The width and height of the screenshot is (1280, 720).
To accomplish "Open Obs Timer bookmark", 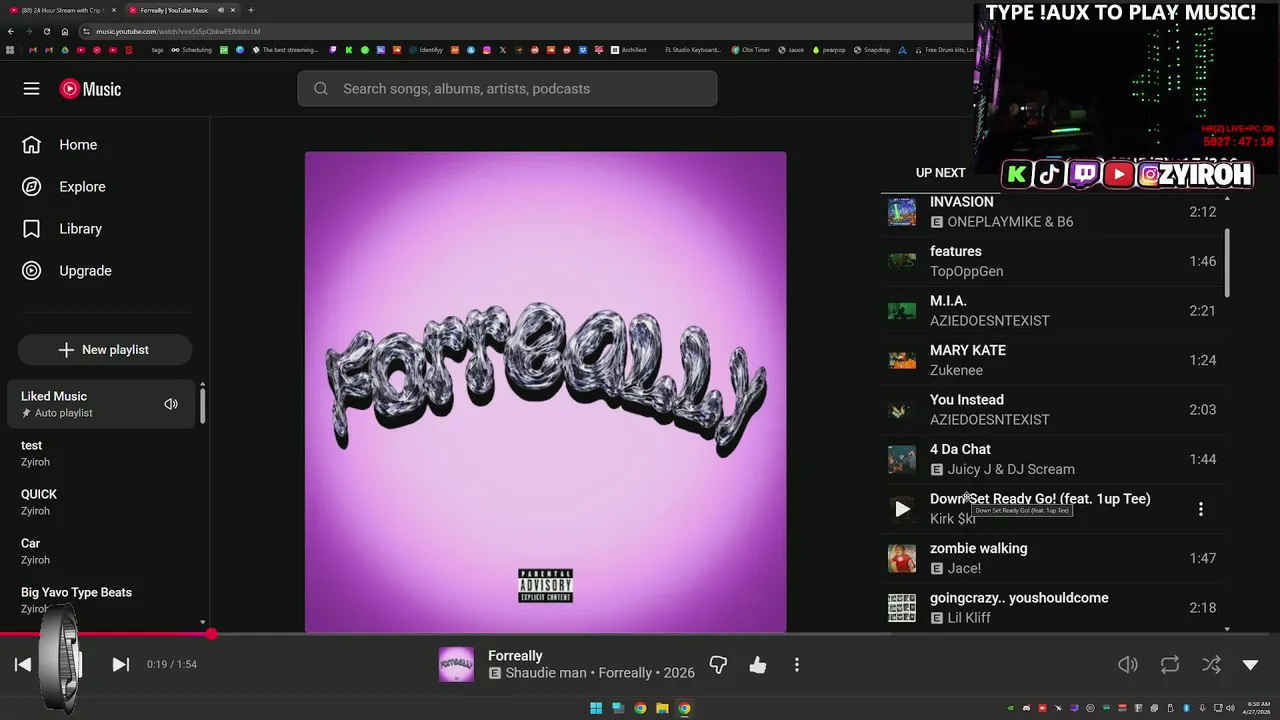I will pyautogui.click(x=751, y=49).
